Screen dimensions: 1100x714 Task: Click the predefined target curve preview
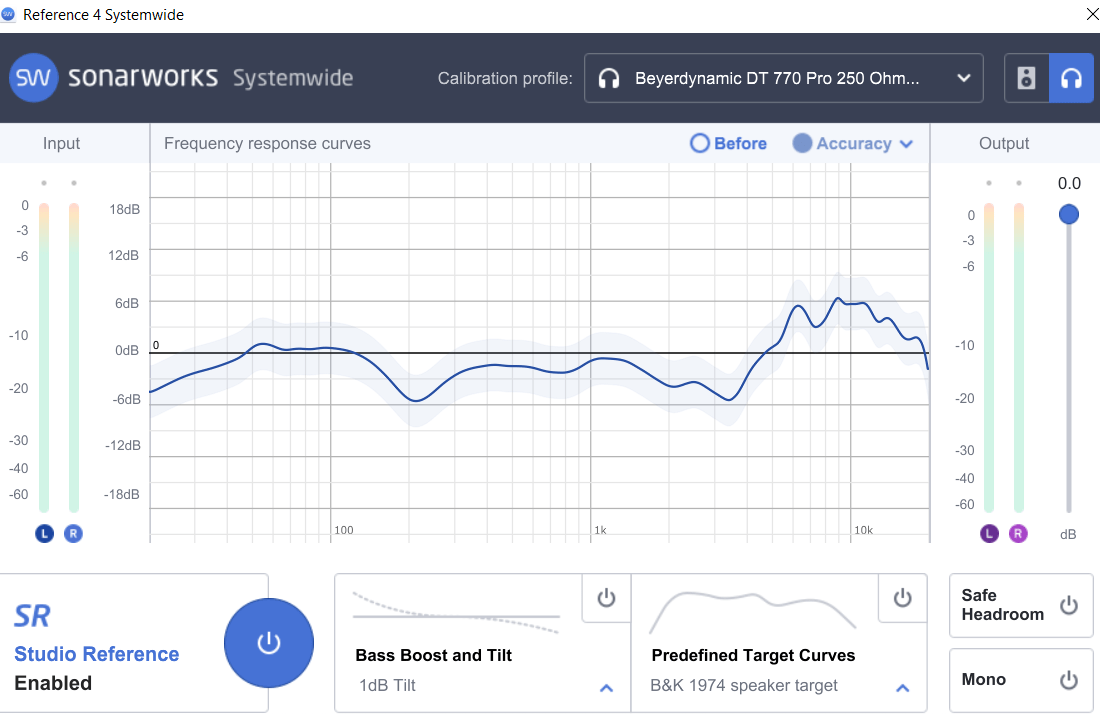pyautogui.click(x=752, y=612)
